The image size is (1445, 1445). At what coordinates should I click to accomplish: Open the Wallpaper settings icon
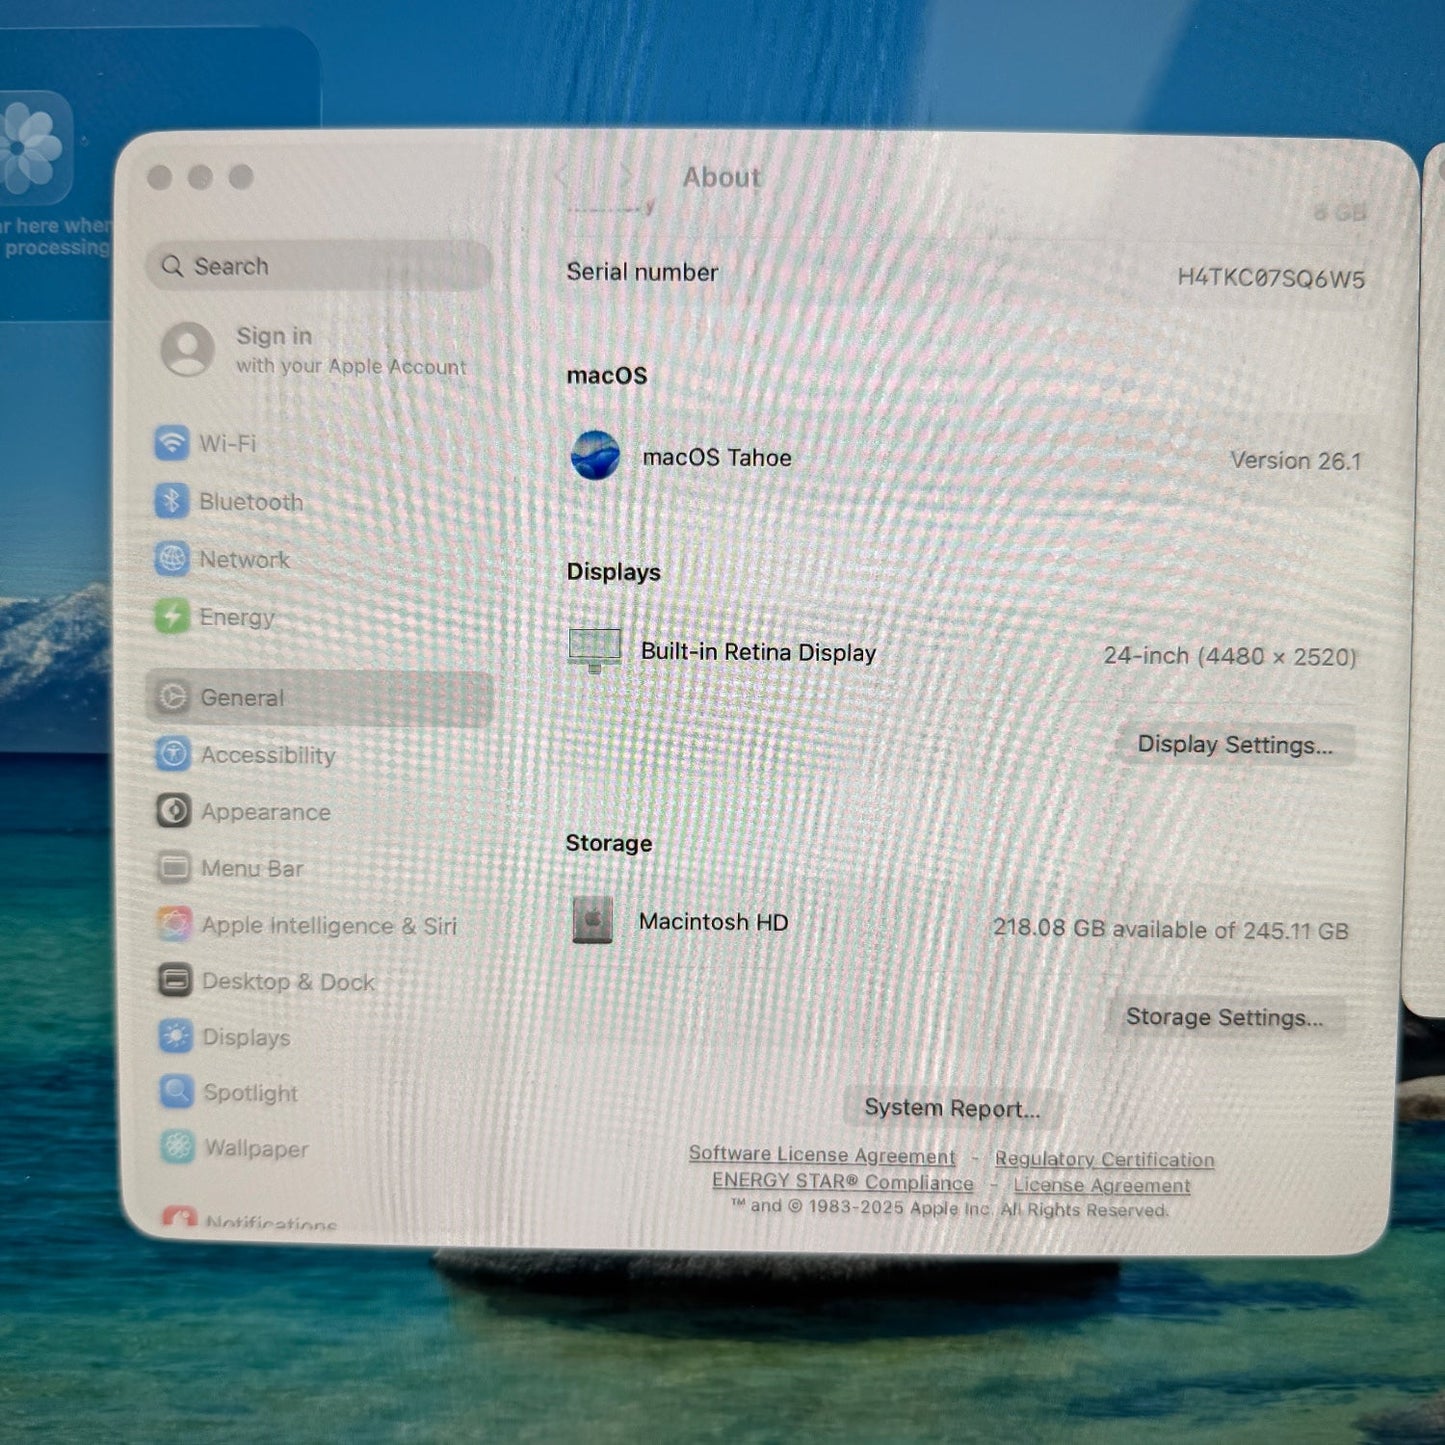point(177,1147)
